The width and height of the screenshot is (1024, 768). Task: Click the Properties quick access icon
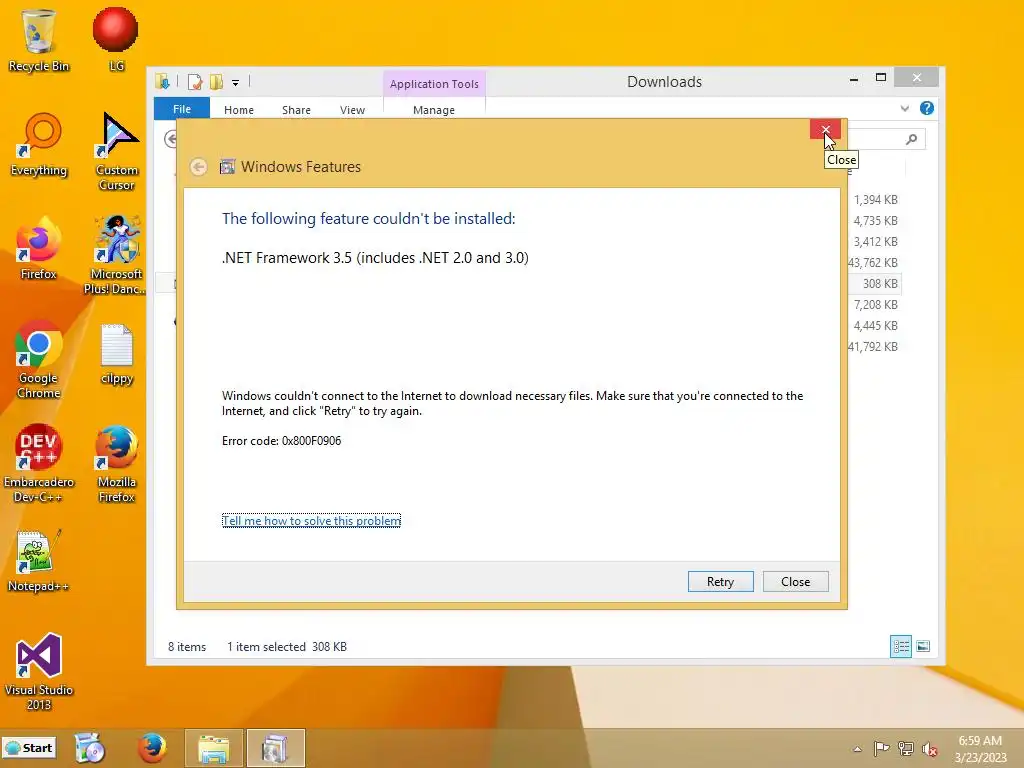pos(195,82)
